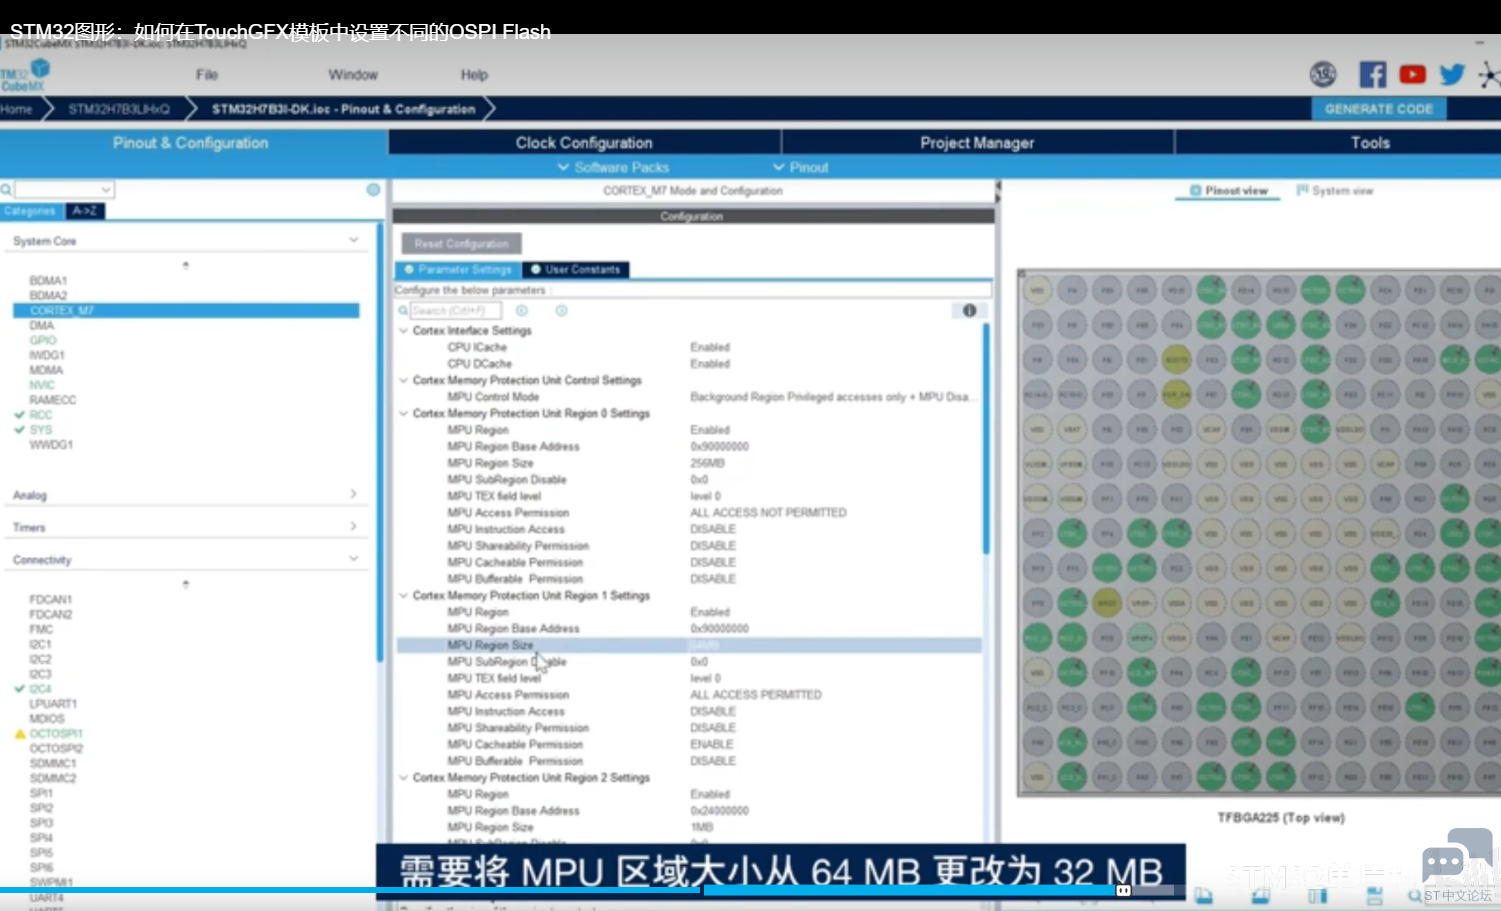This screenshot has height=911, width=1501.
Task: Click the info icon in the parameter panel
Action: [969, 310]
